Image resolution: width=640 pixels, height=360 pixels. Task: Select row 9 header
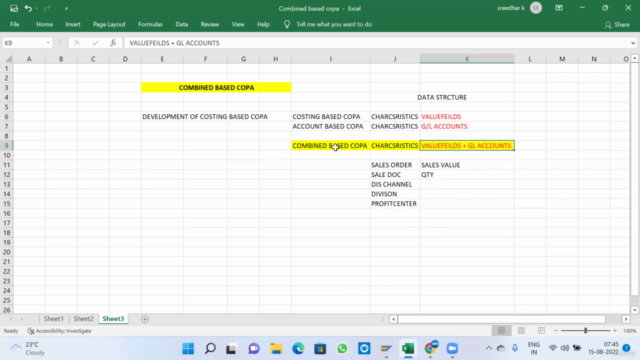tap(6, 146)
